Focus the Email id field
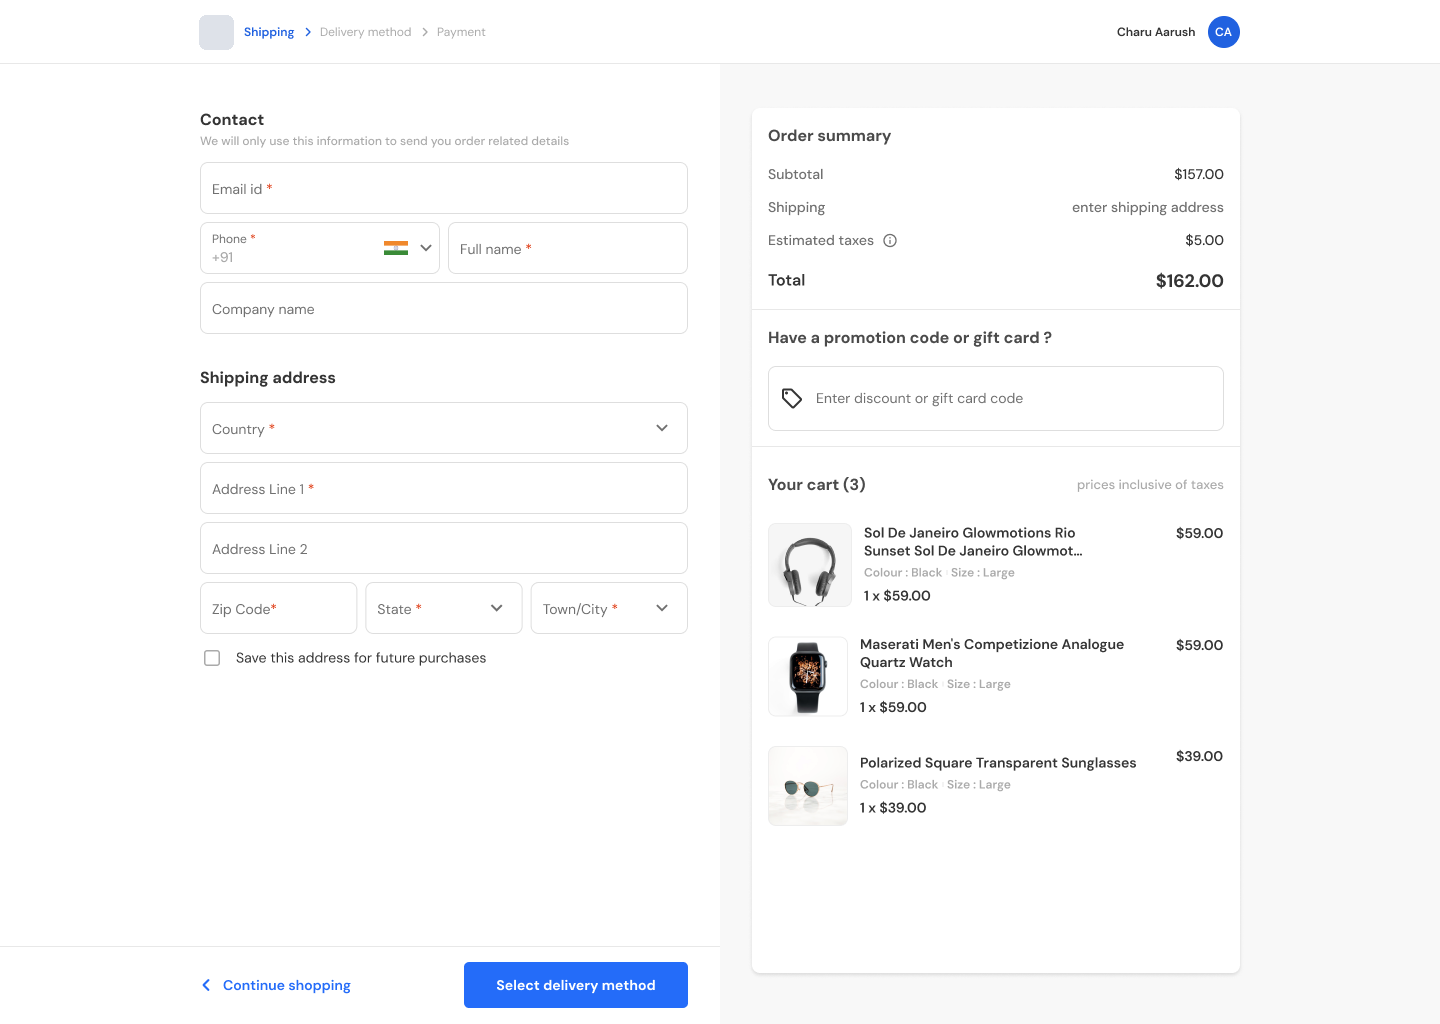The image size is (1440, 1024). coord(444,188)
